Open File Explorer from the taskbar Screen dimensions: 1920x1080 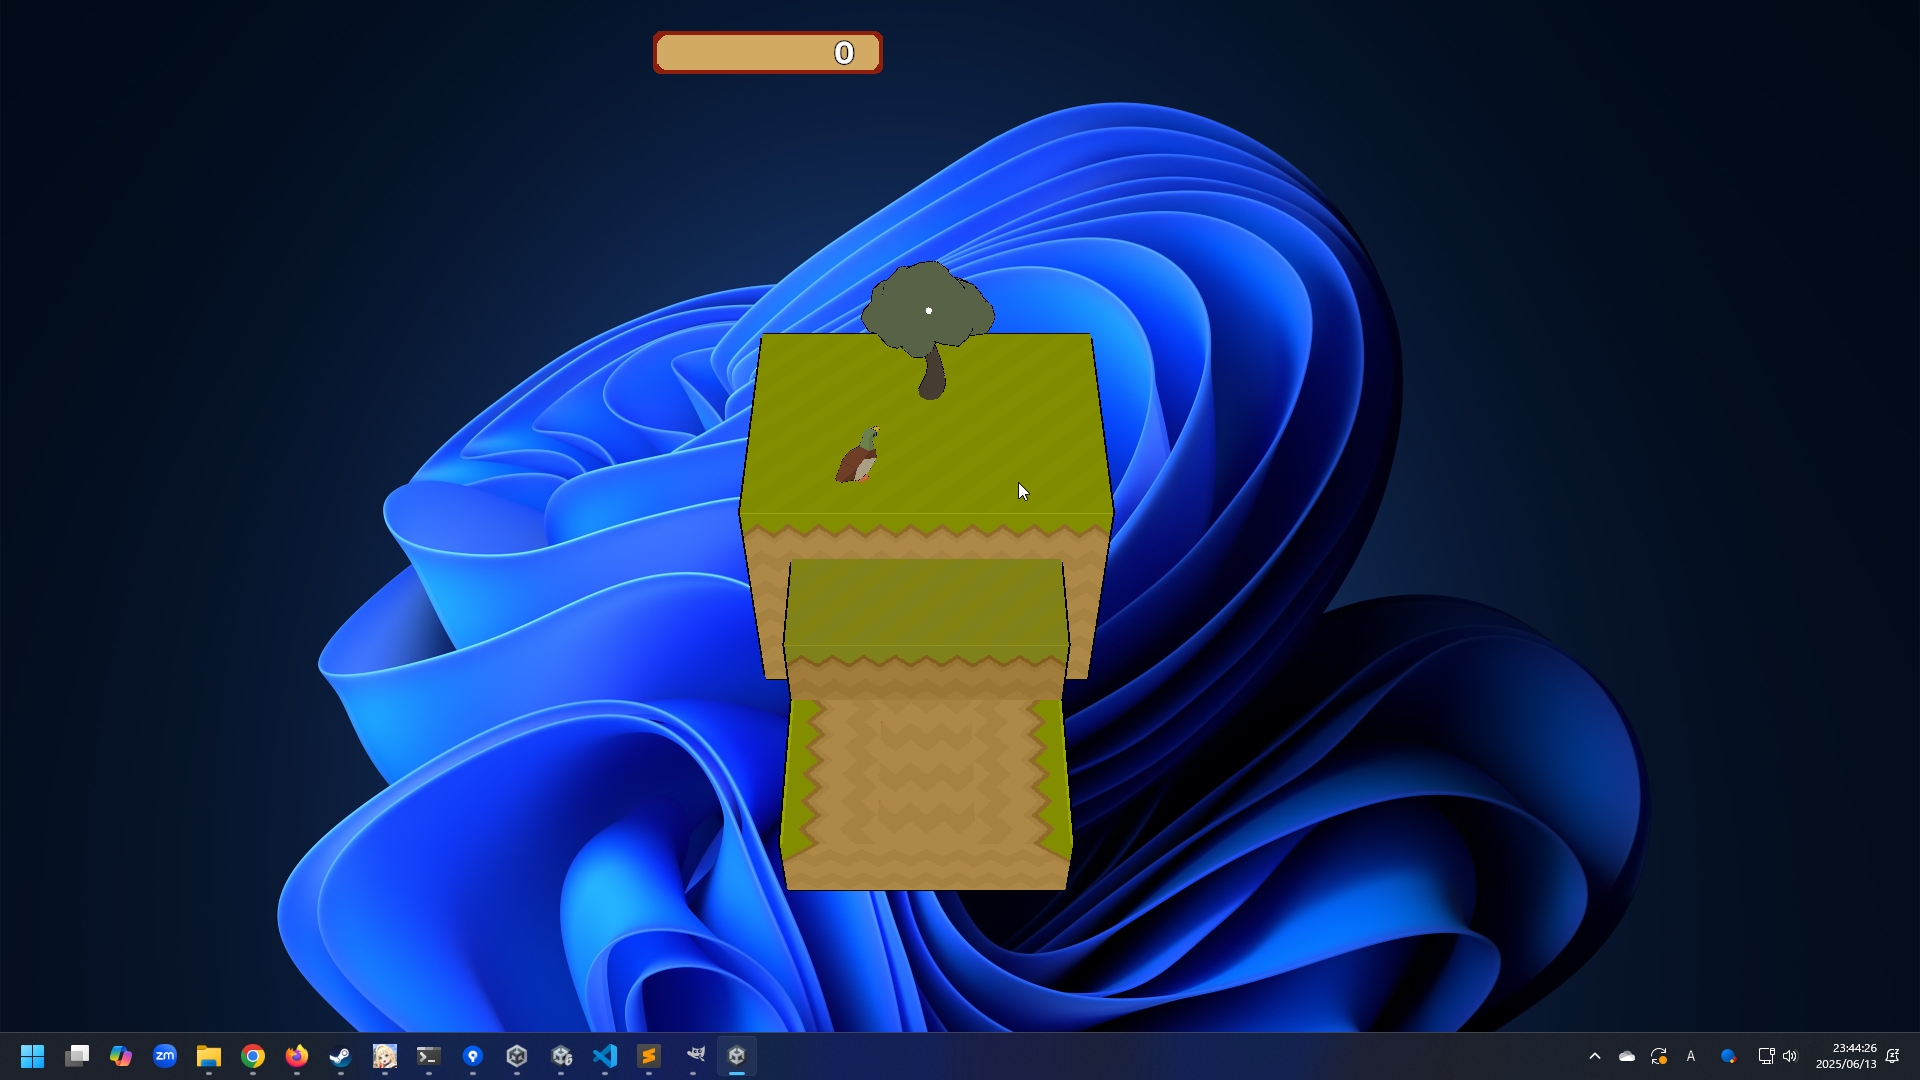[208, 1056]
